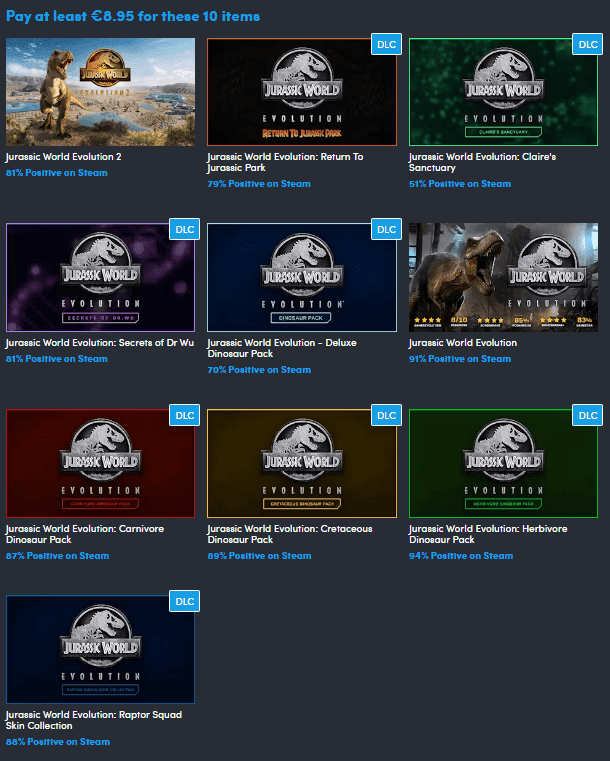Click the rating under Secrets of Dr Wu

click(x=57, y=359)
